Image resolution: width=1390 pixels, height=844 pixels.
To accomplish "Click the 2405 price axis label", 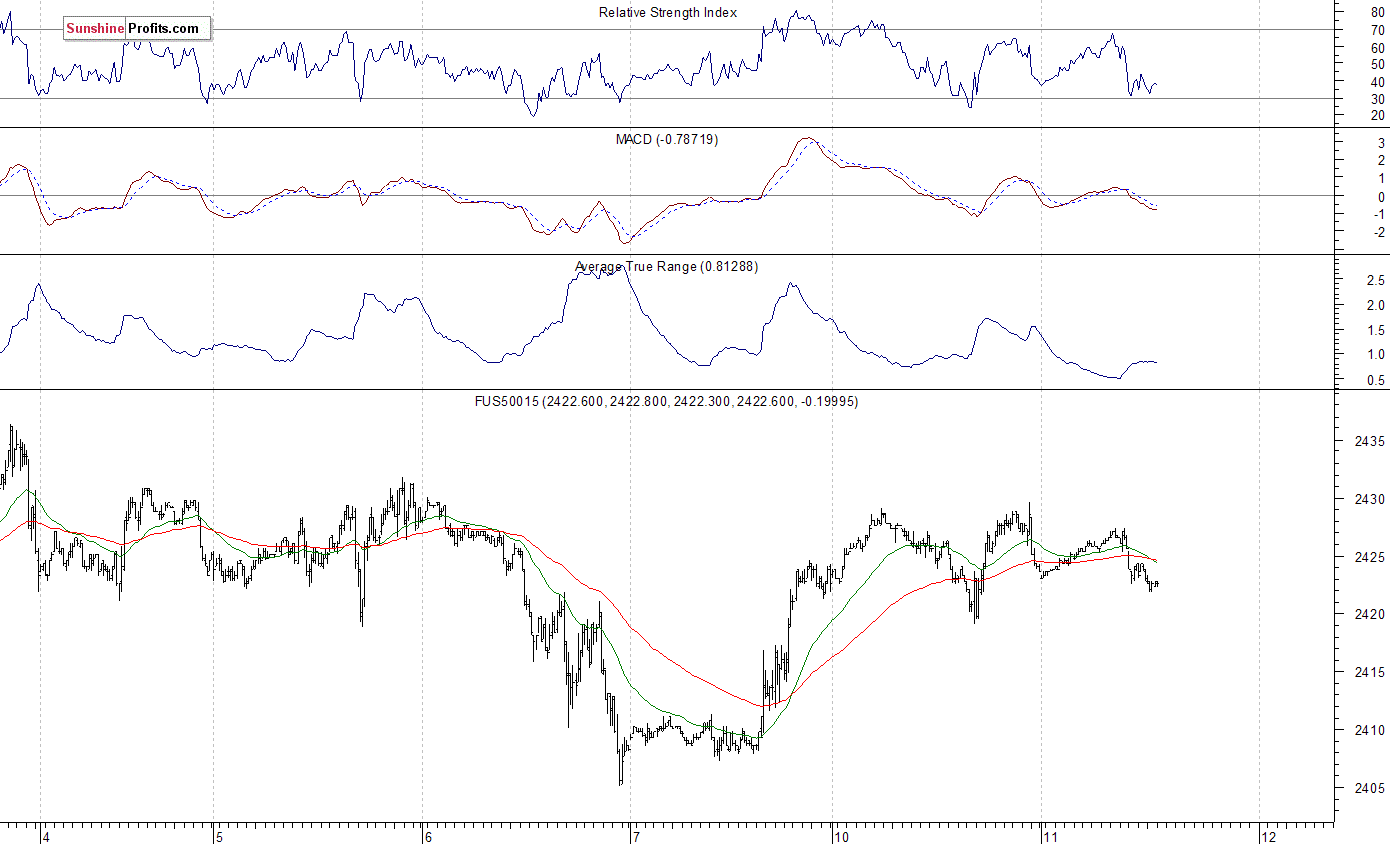I will point(1370,789).
